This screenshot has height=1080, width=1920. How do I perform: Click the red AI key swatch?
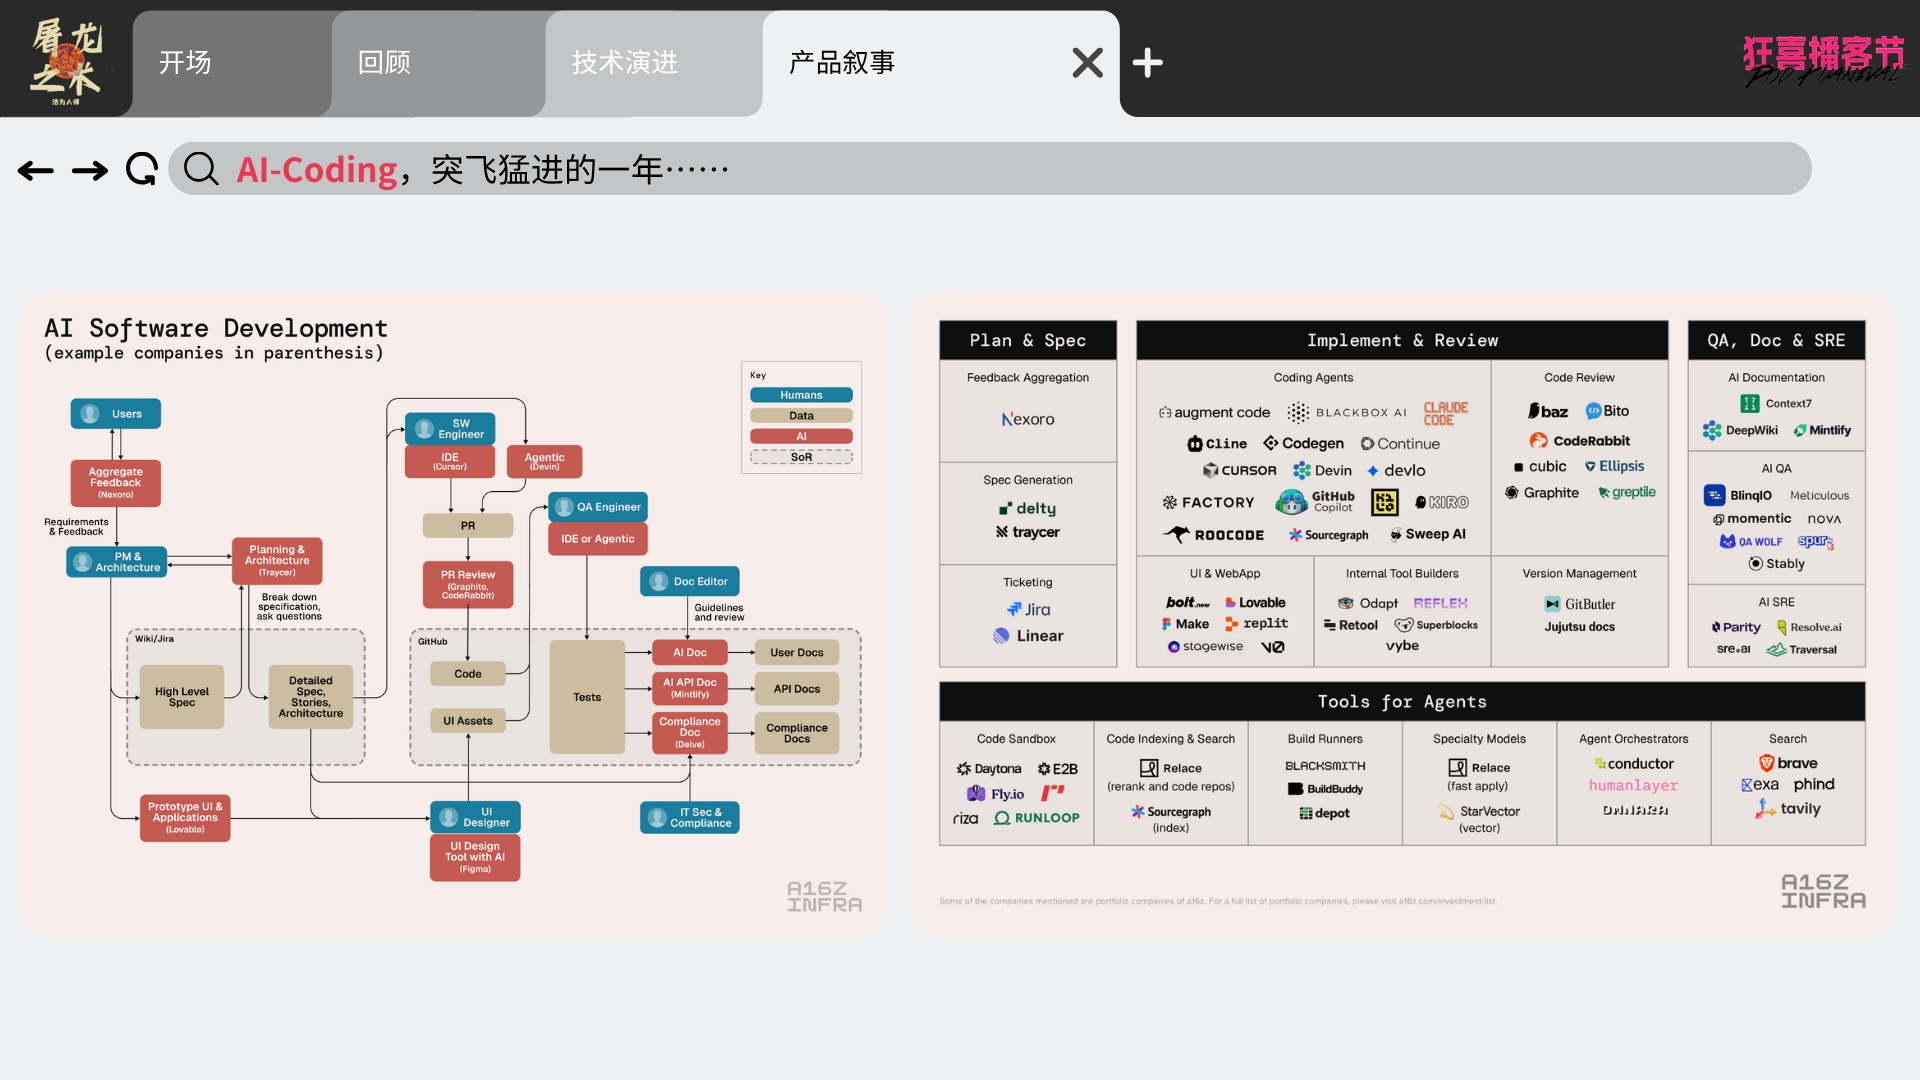point(801,436)
